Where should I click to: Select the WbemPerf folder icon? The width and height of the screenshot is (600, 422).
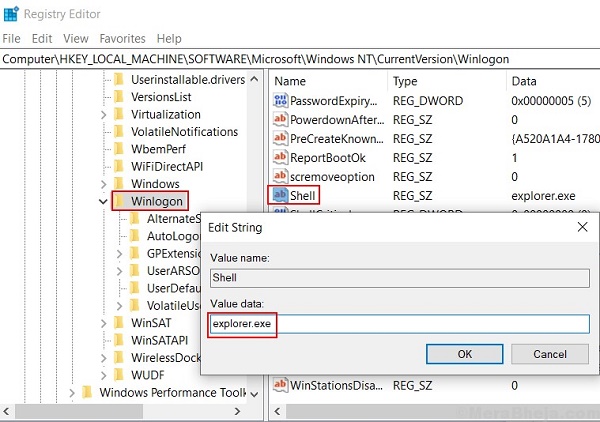point(119,149)
